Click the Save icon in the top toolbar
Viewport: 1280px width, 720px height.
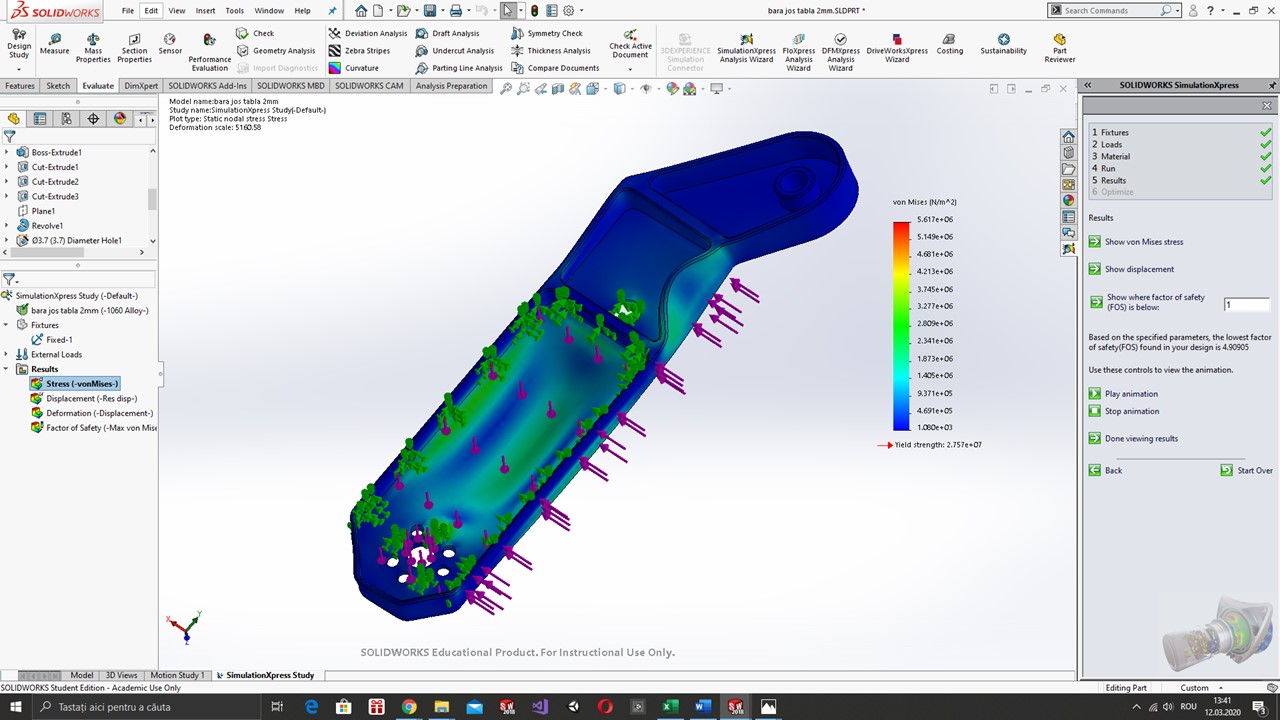429,11
